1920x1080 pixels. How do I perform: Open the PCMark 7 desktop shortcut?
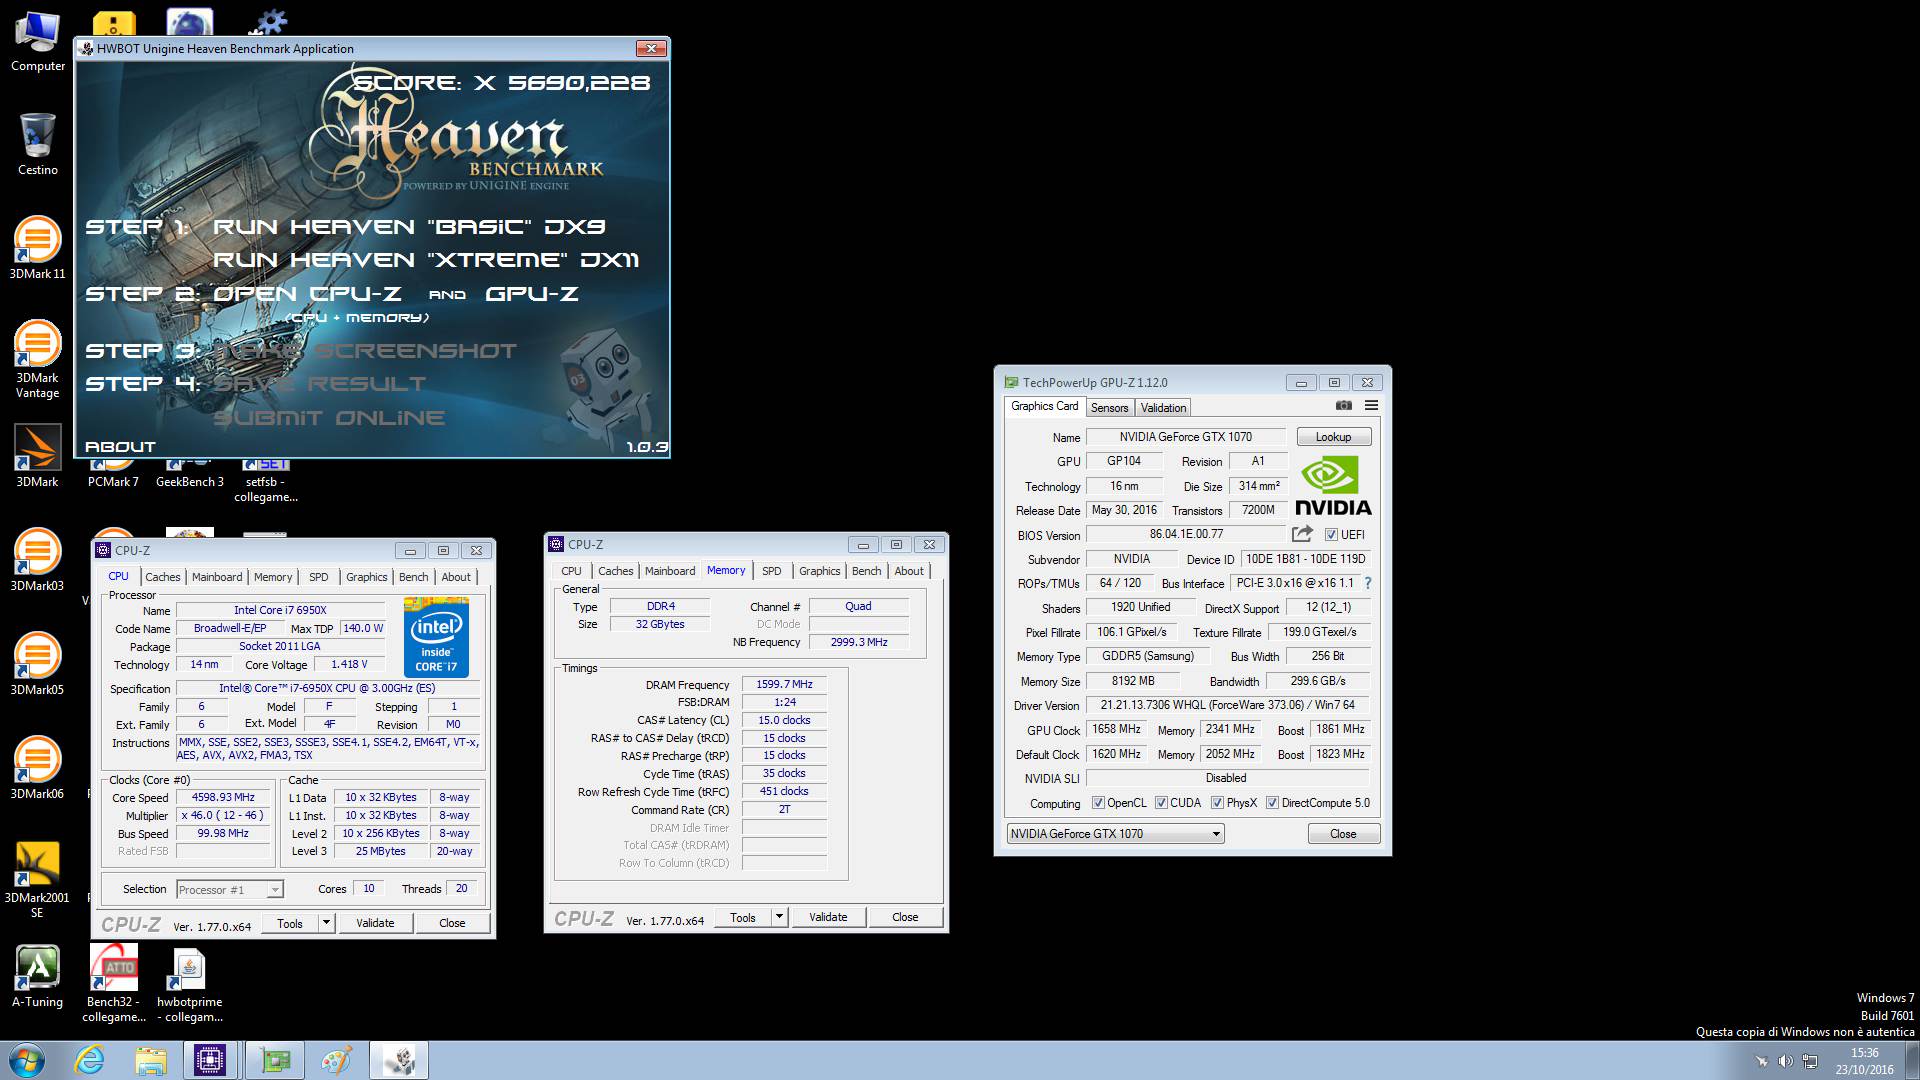(114, 473)
